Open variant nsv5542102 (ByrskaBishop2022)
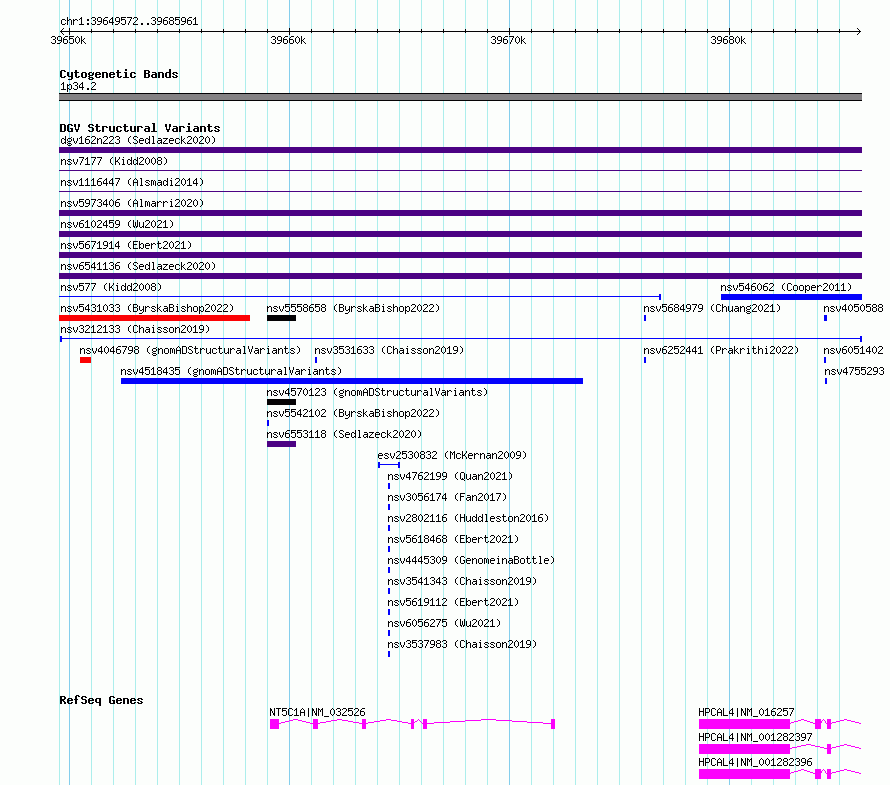Image resolution: width=890 pixels, height=785 pixels. pos(353,413)
